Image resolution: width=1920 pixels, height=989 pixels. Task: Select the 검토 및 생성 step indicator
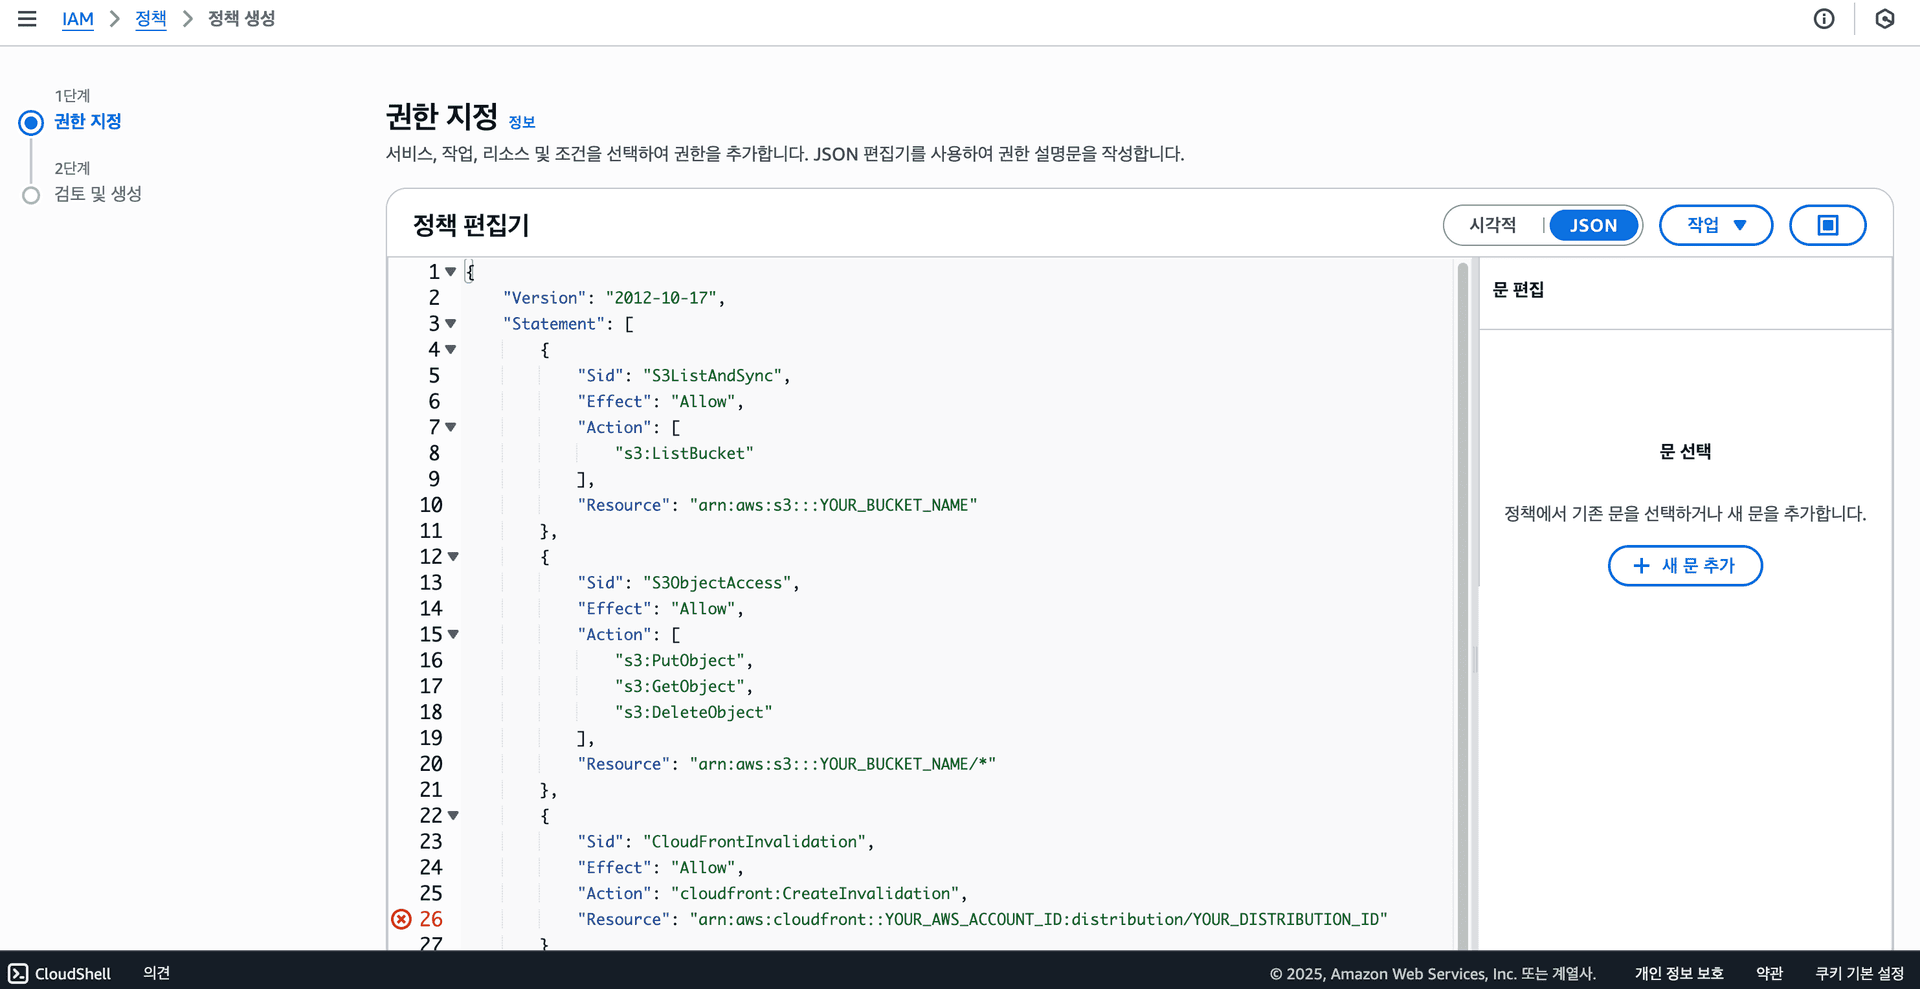pos(31,195)
